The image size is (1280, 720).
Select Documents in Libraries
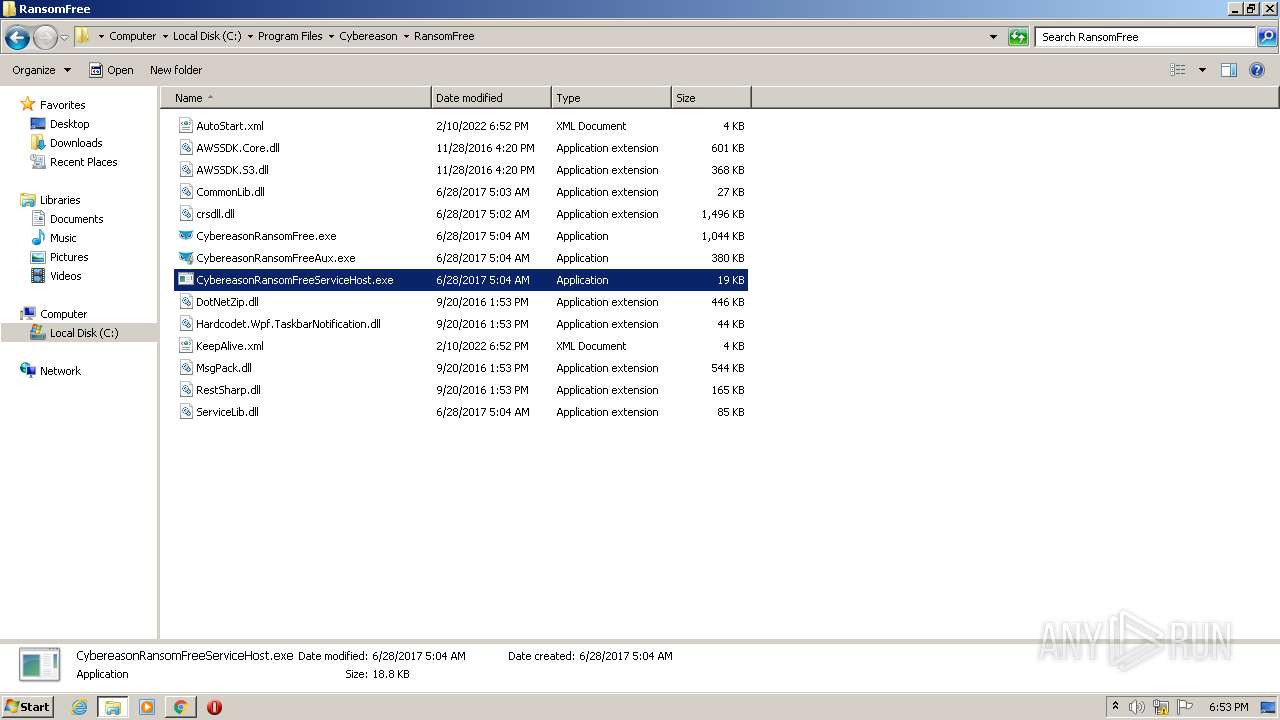[77, 219]
